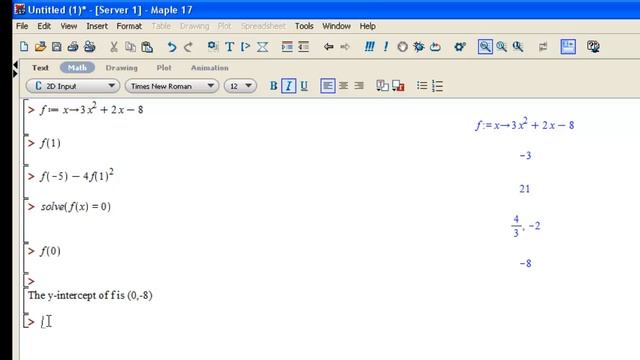
Task: Switch to Math mode
Action: point(77,68)
